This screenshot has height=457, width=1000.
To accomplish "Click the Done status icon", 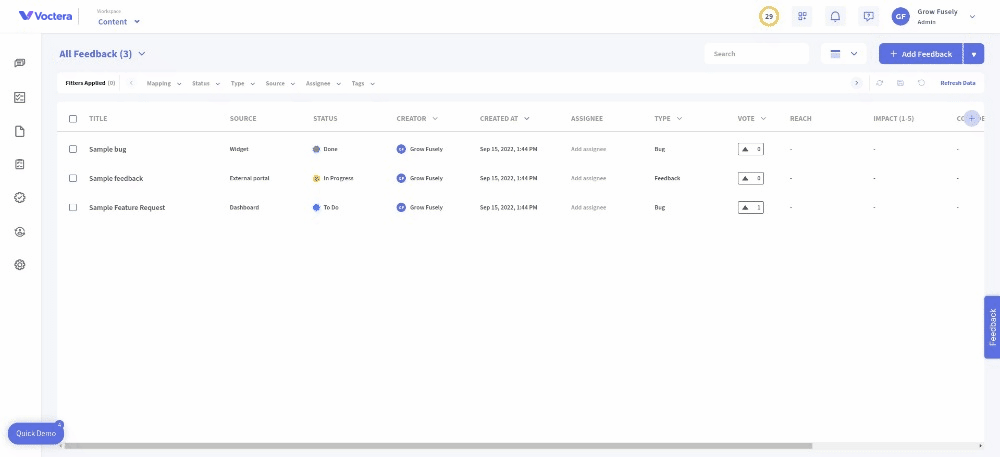I will (x=316, y=149).
